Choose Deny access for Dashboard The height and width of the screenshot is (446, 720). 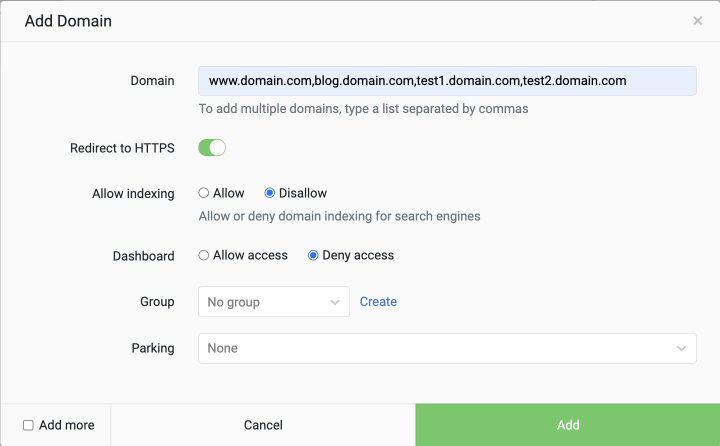(313, 255)
